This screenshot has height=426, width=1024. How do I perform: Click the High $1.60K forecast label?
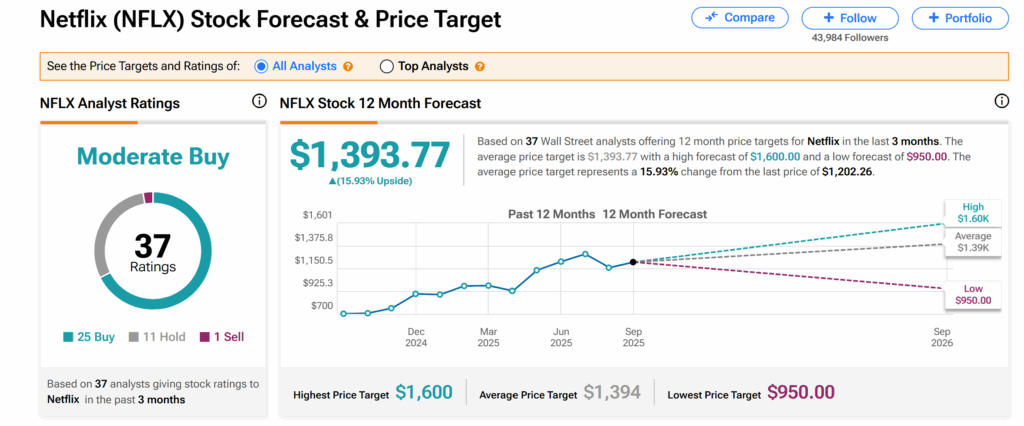click(973, 214)
